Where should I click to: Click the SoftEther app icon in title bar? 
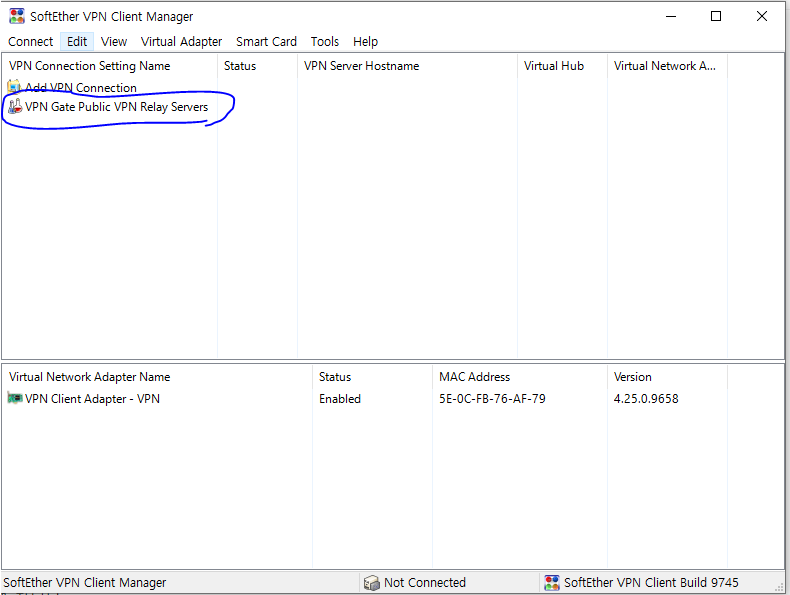[x=17, y=16]
